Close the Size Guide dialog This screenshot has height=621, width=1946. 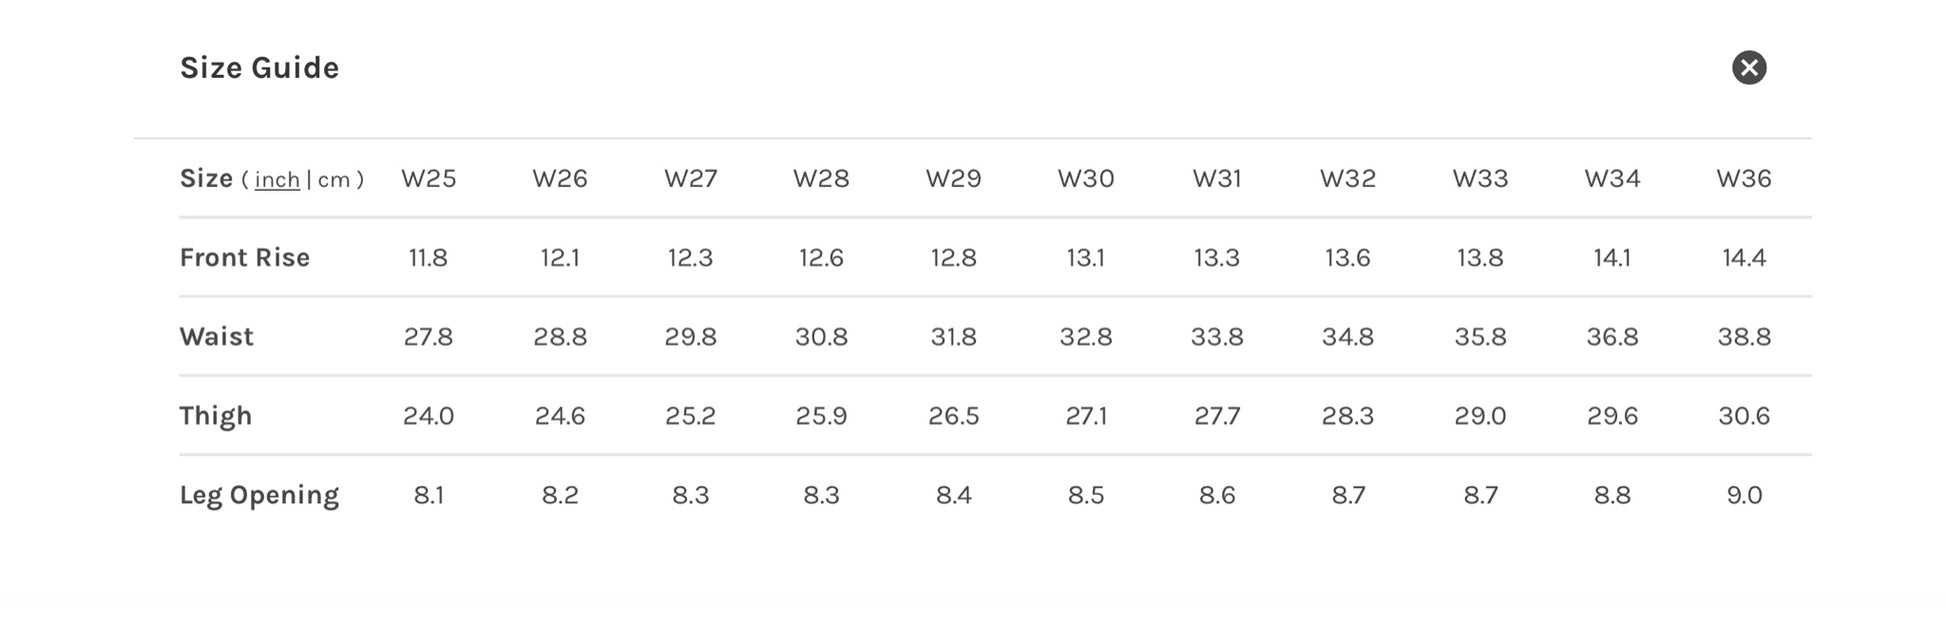1748,68
